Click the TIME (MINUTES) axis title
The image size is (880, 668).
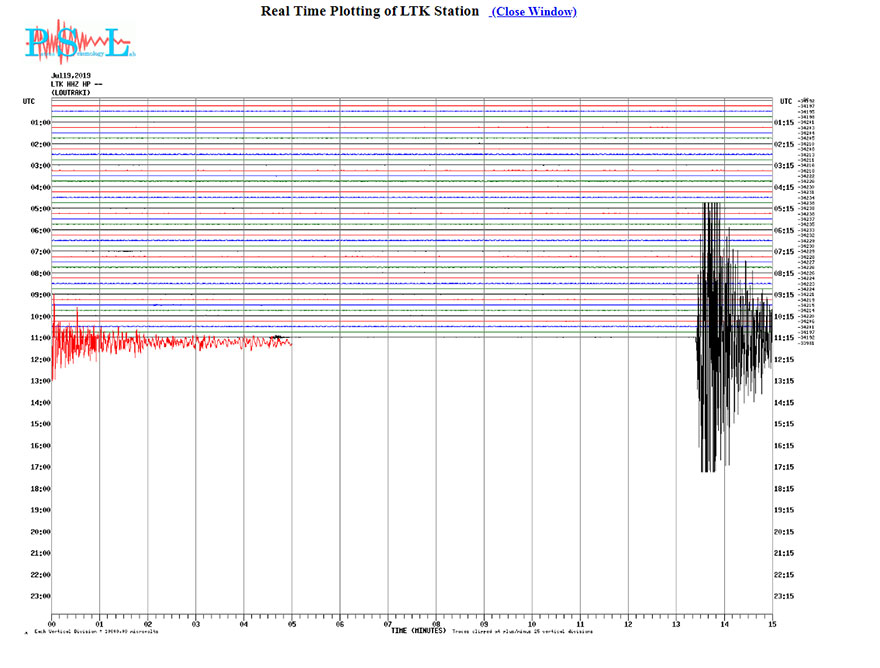click(x=418, y=631)
